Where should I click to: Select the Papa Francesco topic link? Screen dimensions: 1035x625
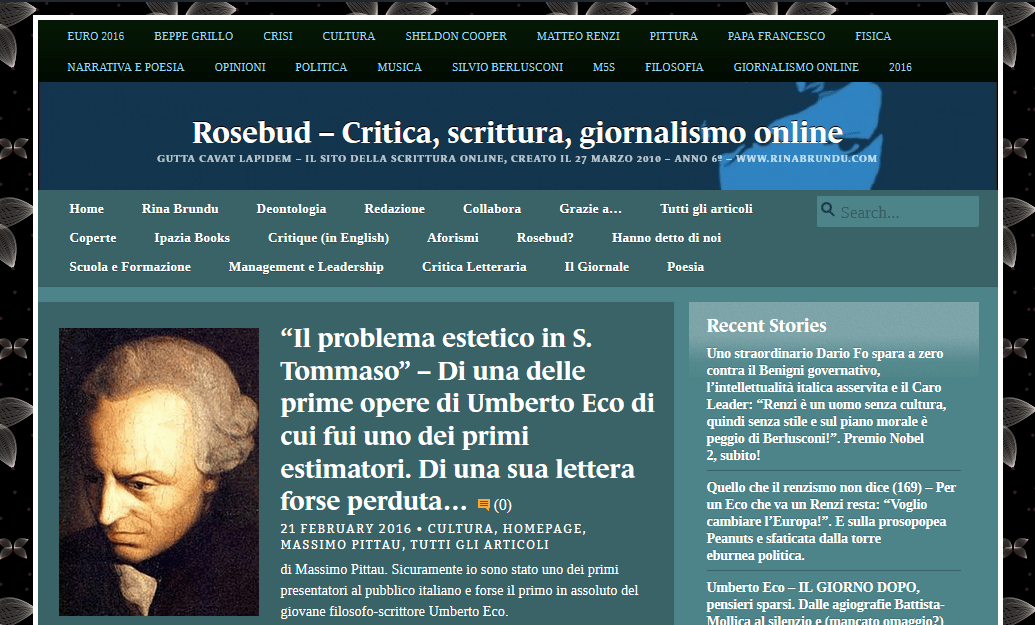(776, 36)
